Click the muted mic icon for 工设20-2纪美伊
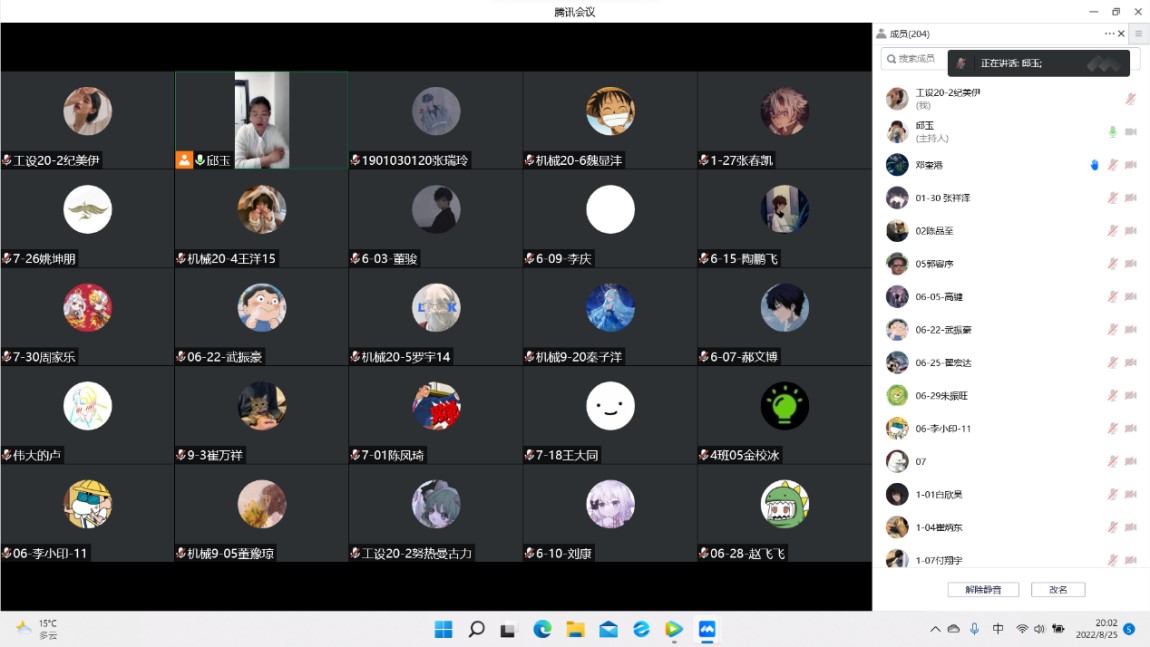Viewport: 1150px width, 647px height. pyautogui.click(x=1130, y=99)
